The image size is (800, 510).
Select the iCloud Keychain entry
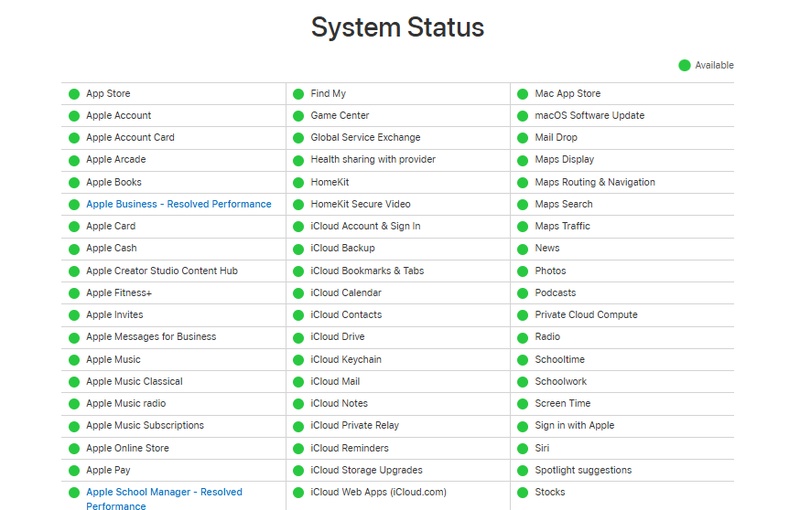[346, 360]
